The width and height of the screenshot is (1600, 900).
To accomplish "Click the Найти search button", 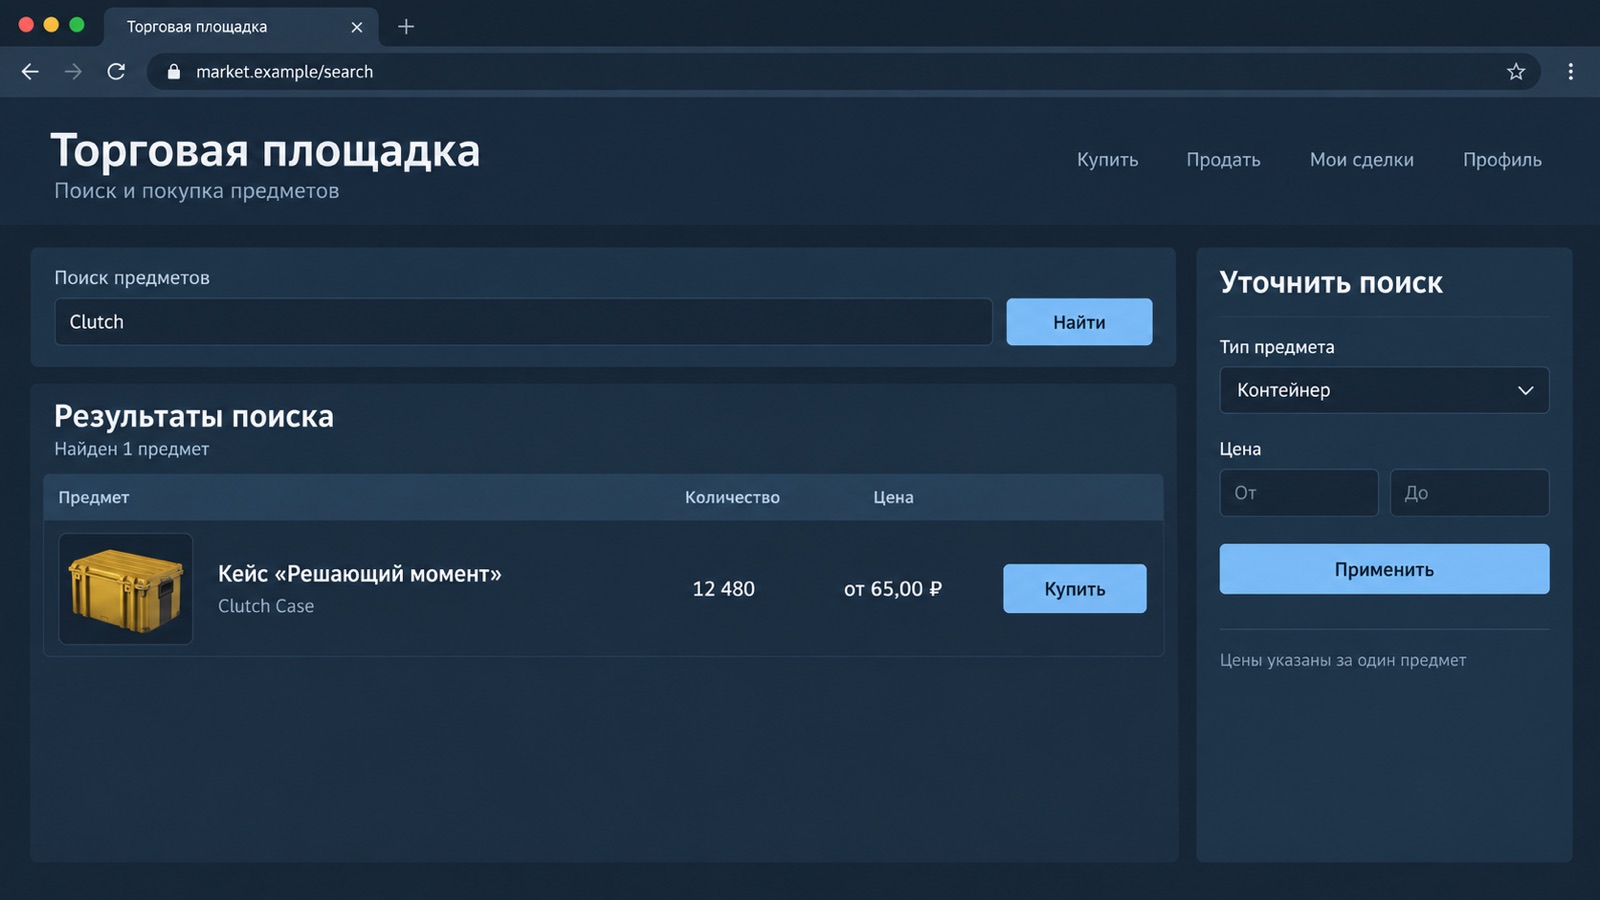I will [x=1079, y=322].
